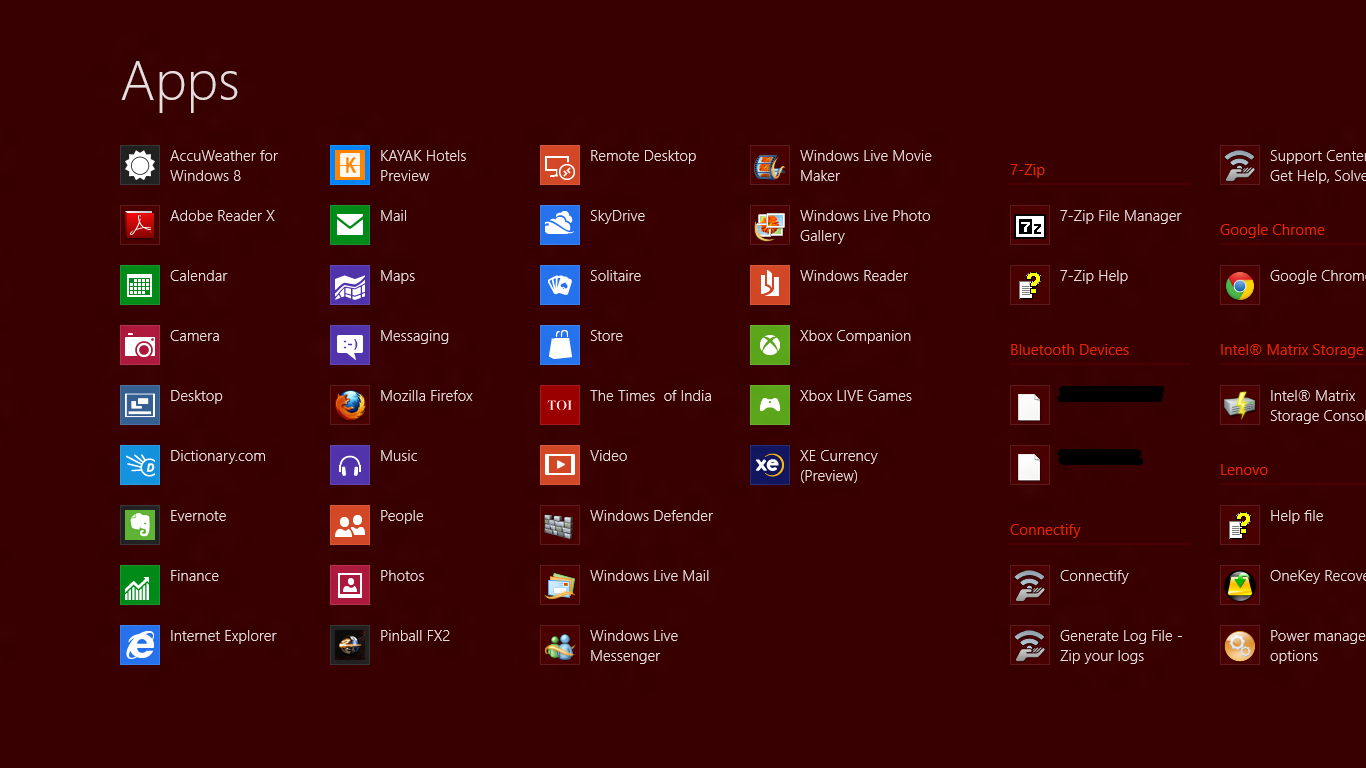Viewport: 1366px width, 768px height.
Task: Click the Desktop tile icon
Action: click(x=140, y=405)
